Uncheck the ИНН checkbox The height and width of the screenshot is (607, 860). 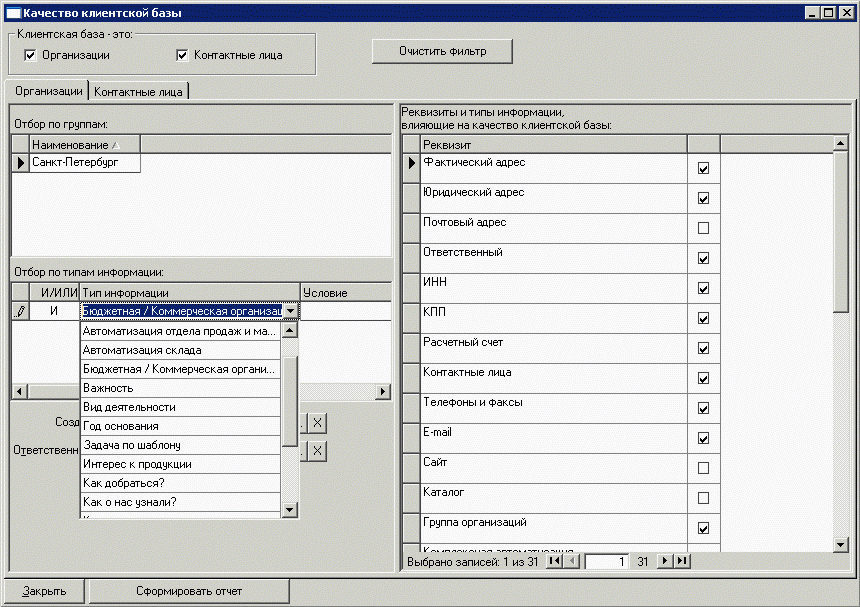(703, 288)
